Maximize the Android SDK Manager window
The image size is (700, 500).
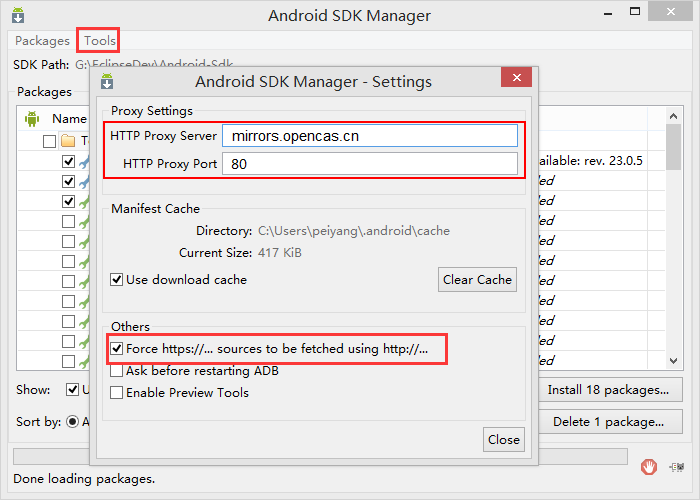tap(635, 12)
